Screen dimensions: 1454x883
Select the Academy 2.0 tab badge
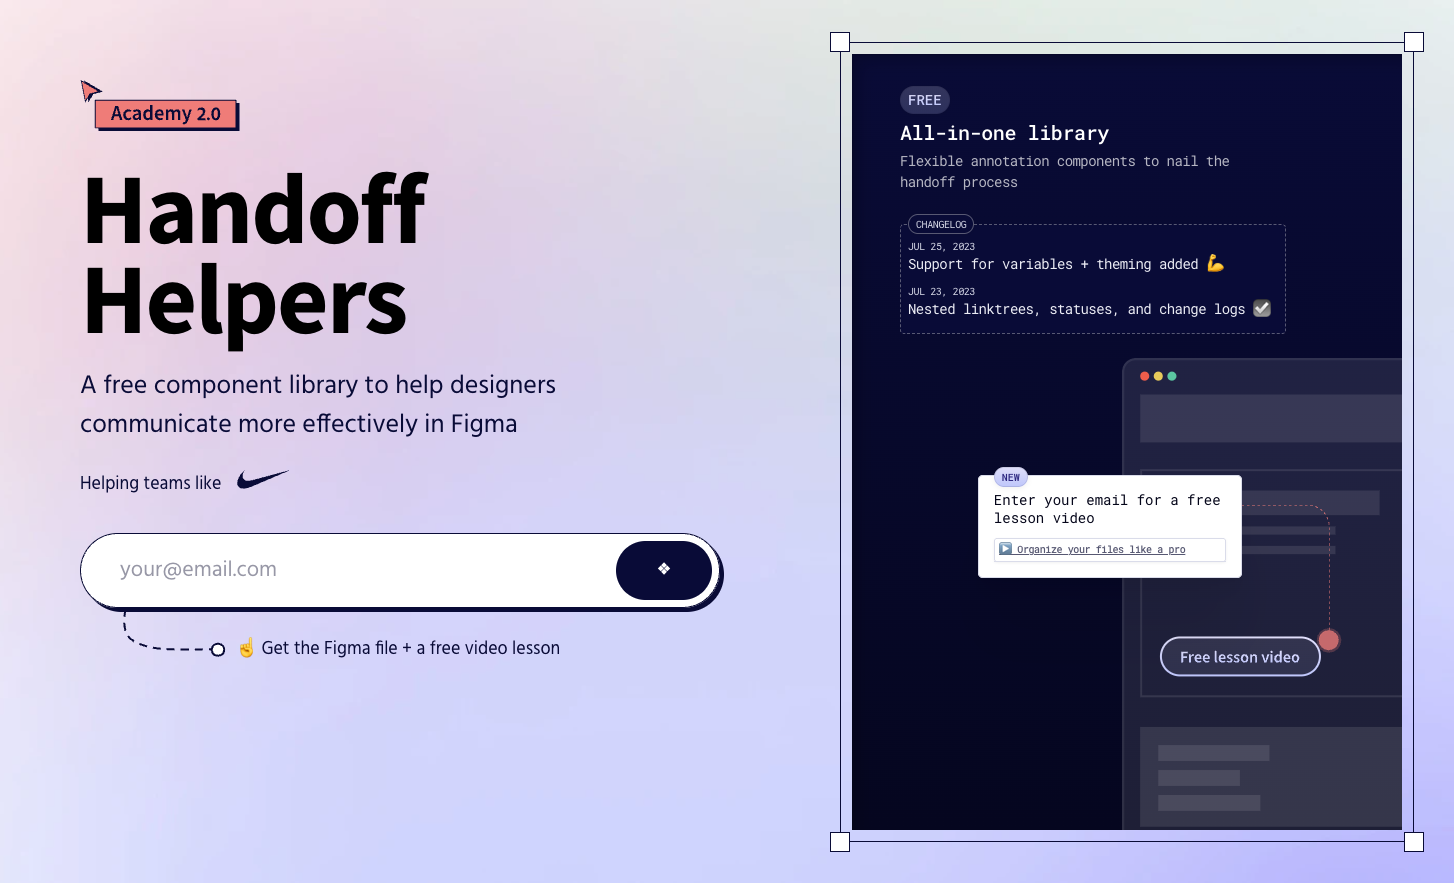coord(165,113)
